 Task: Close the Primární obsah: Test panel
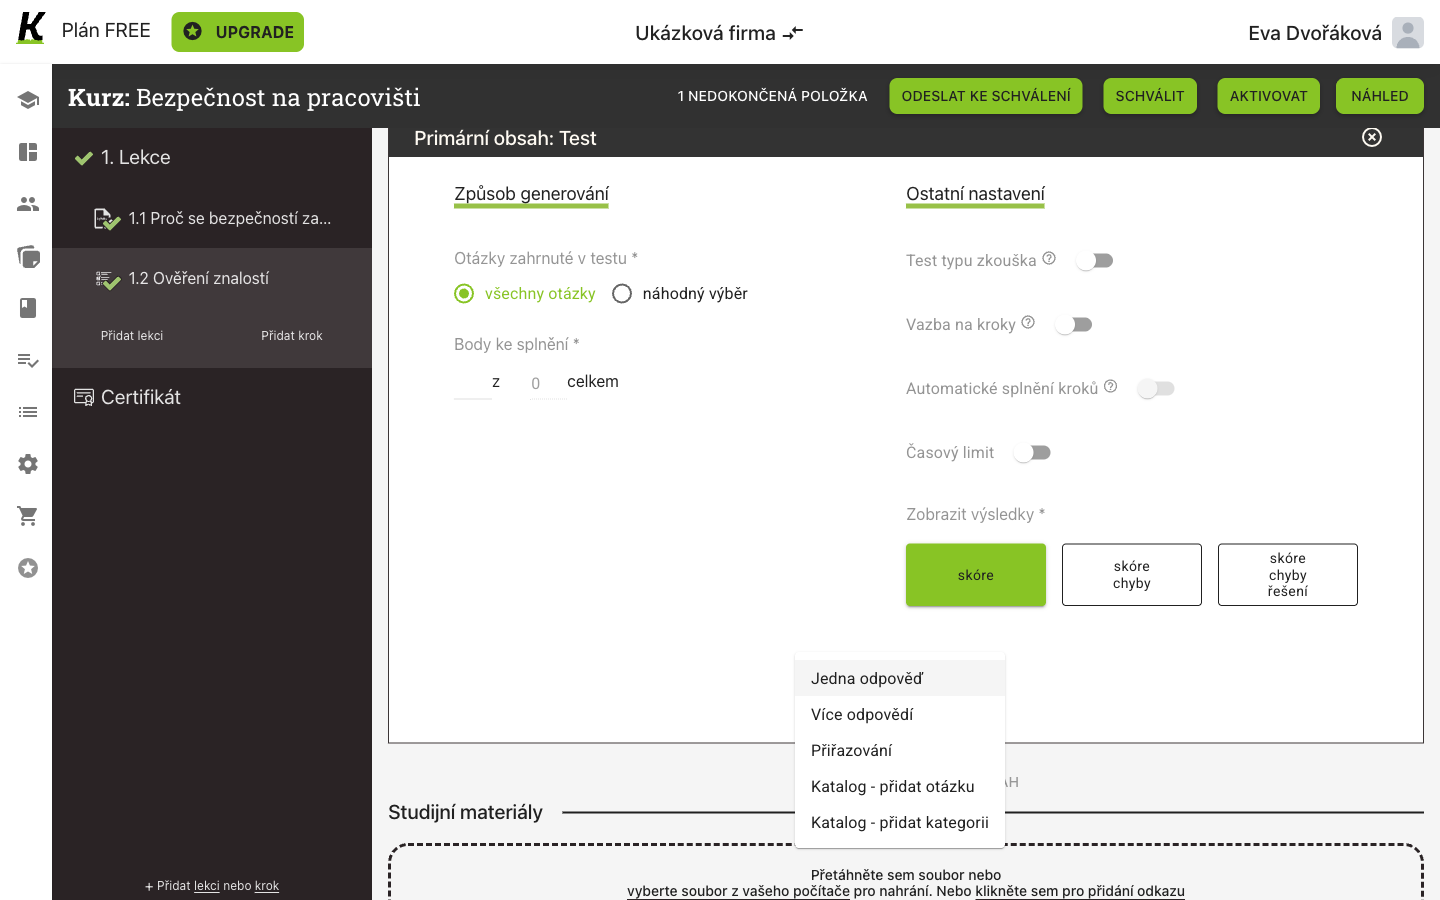click(1372, 137)
